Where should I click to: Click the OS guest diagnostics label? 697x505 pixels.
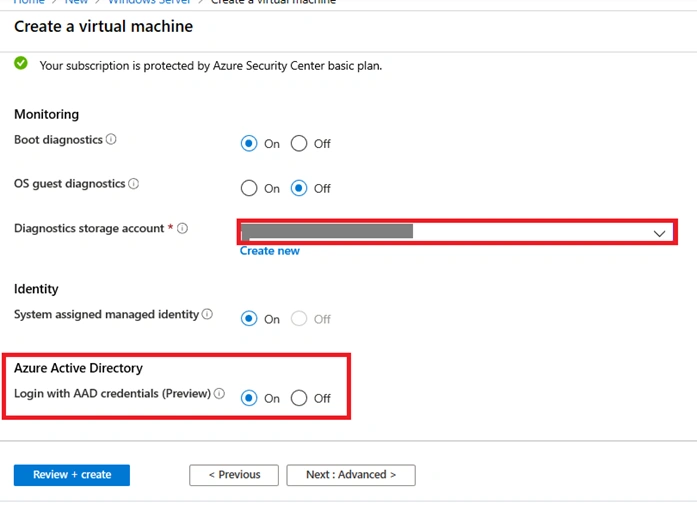coord(69,184)
